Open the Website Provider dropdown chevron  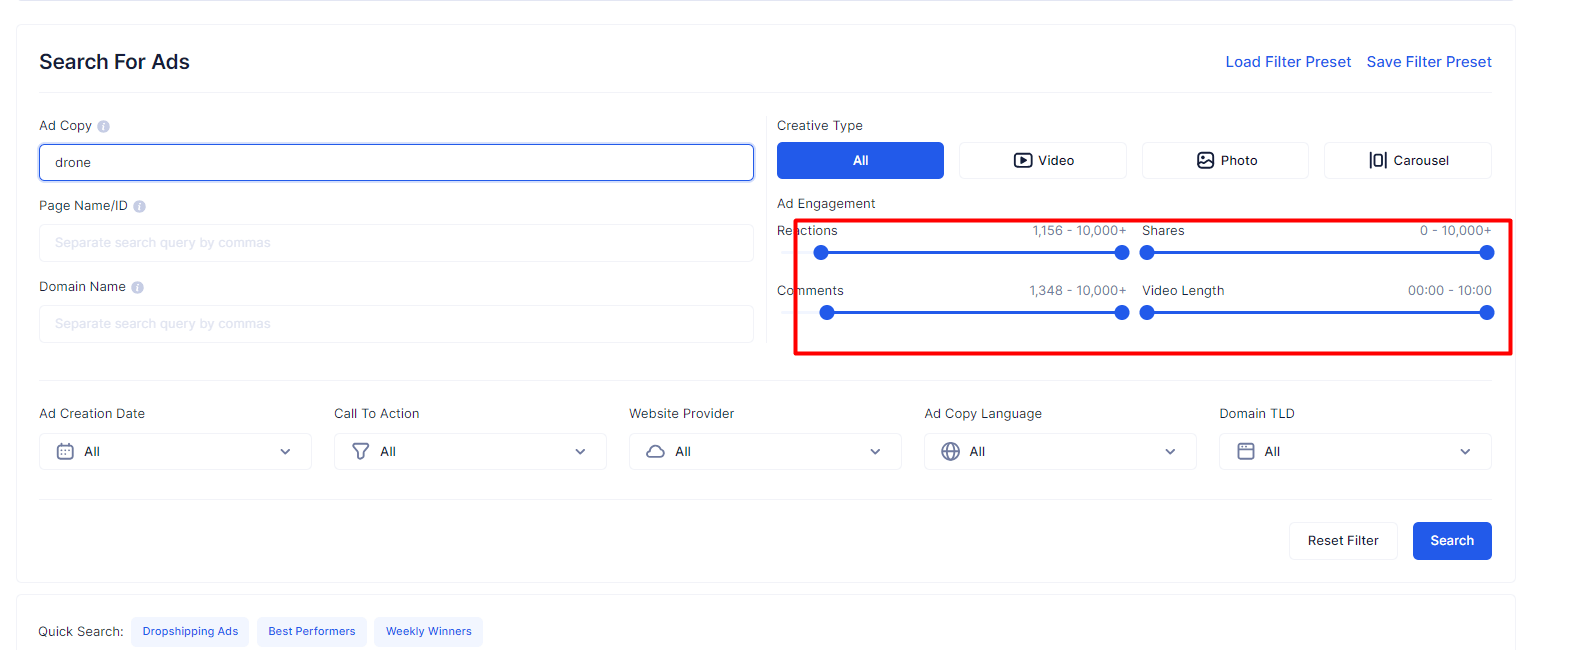[875, 452]
